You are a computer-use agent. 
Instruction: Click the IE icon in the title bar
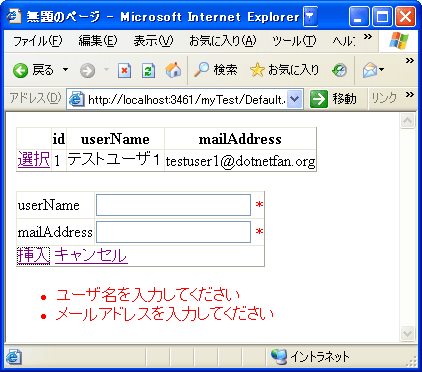coord(14,16)
